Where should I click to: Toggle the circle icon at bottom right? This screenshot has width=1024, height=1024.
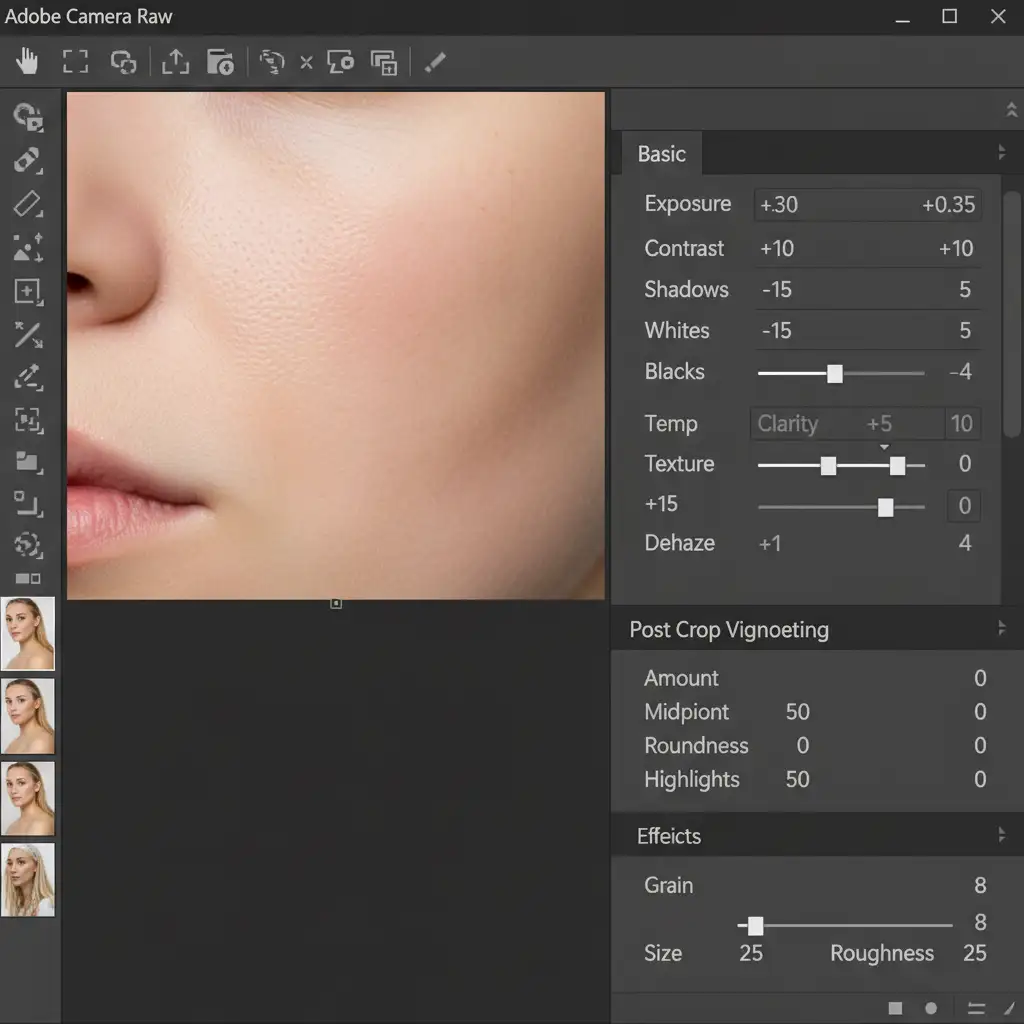tap(931, 1008)
